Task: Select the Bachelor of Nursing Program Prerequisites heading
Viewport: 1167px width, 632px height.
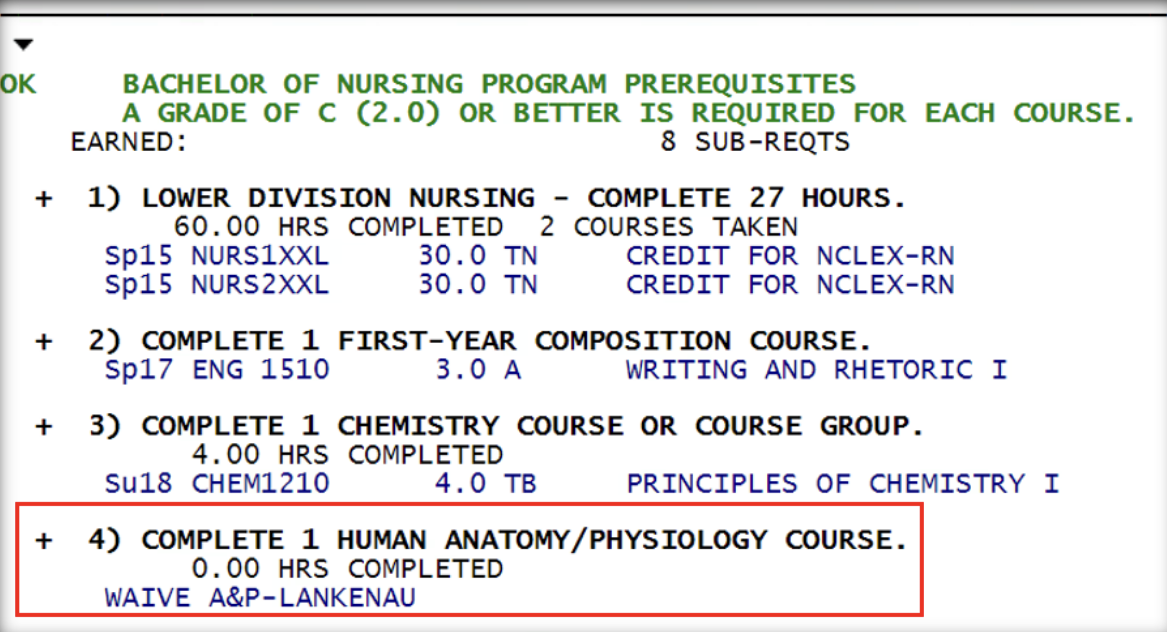Action: [x=489, y=84]
